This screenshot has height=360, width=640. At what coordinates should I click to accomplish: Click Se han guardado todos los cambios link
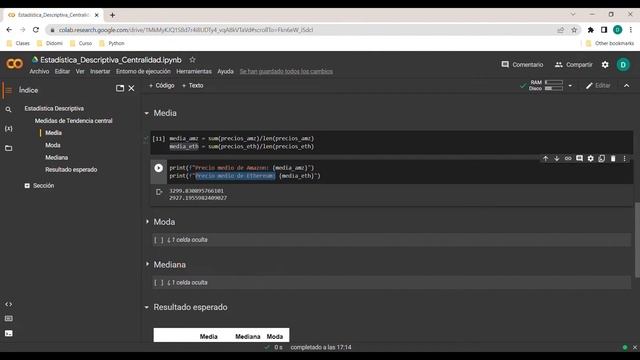click(286, 71)
